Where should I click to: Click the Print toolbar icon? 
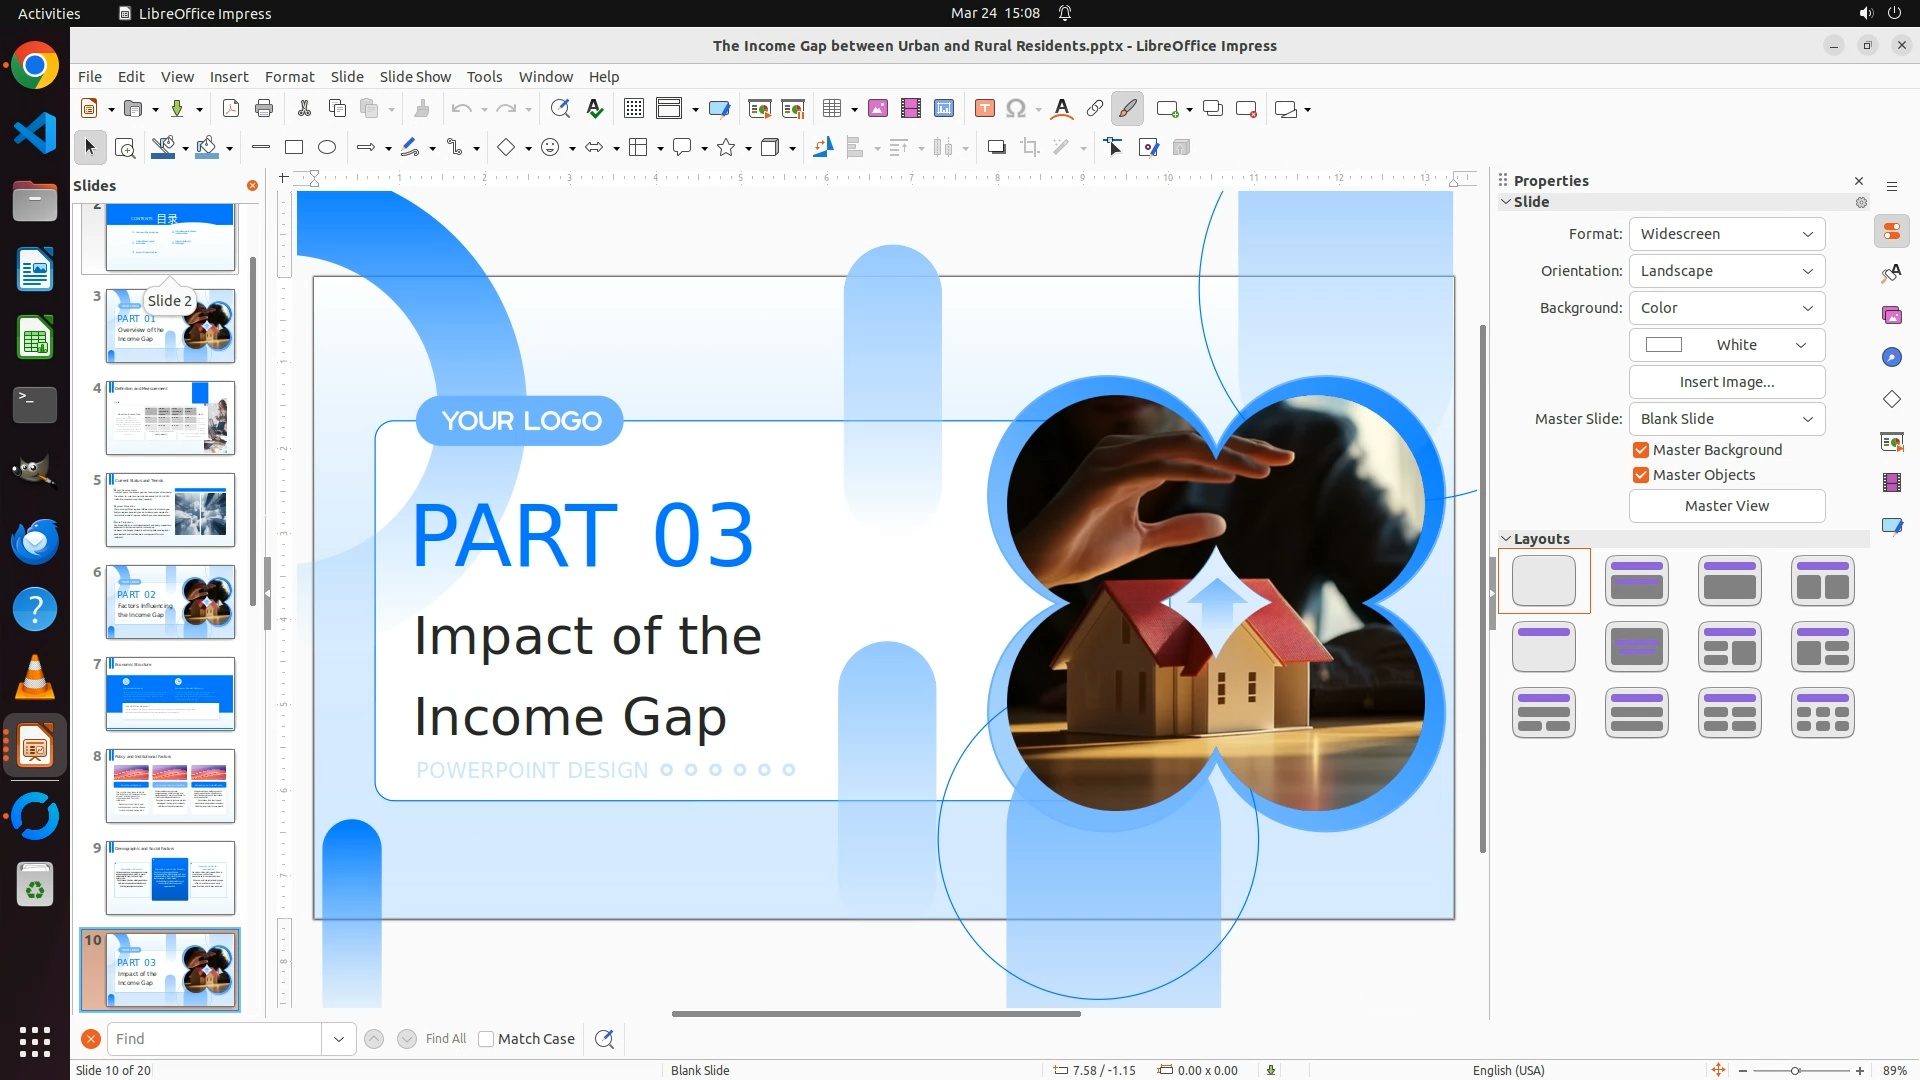pos(264,109)
